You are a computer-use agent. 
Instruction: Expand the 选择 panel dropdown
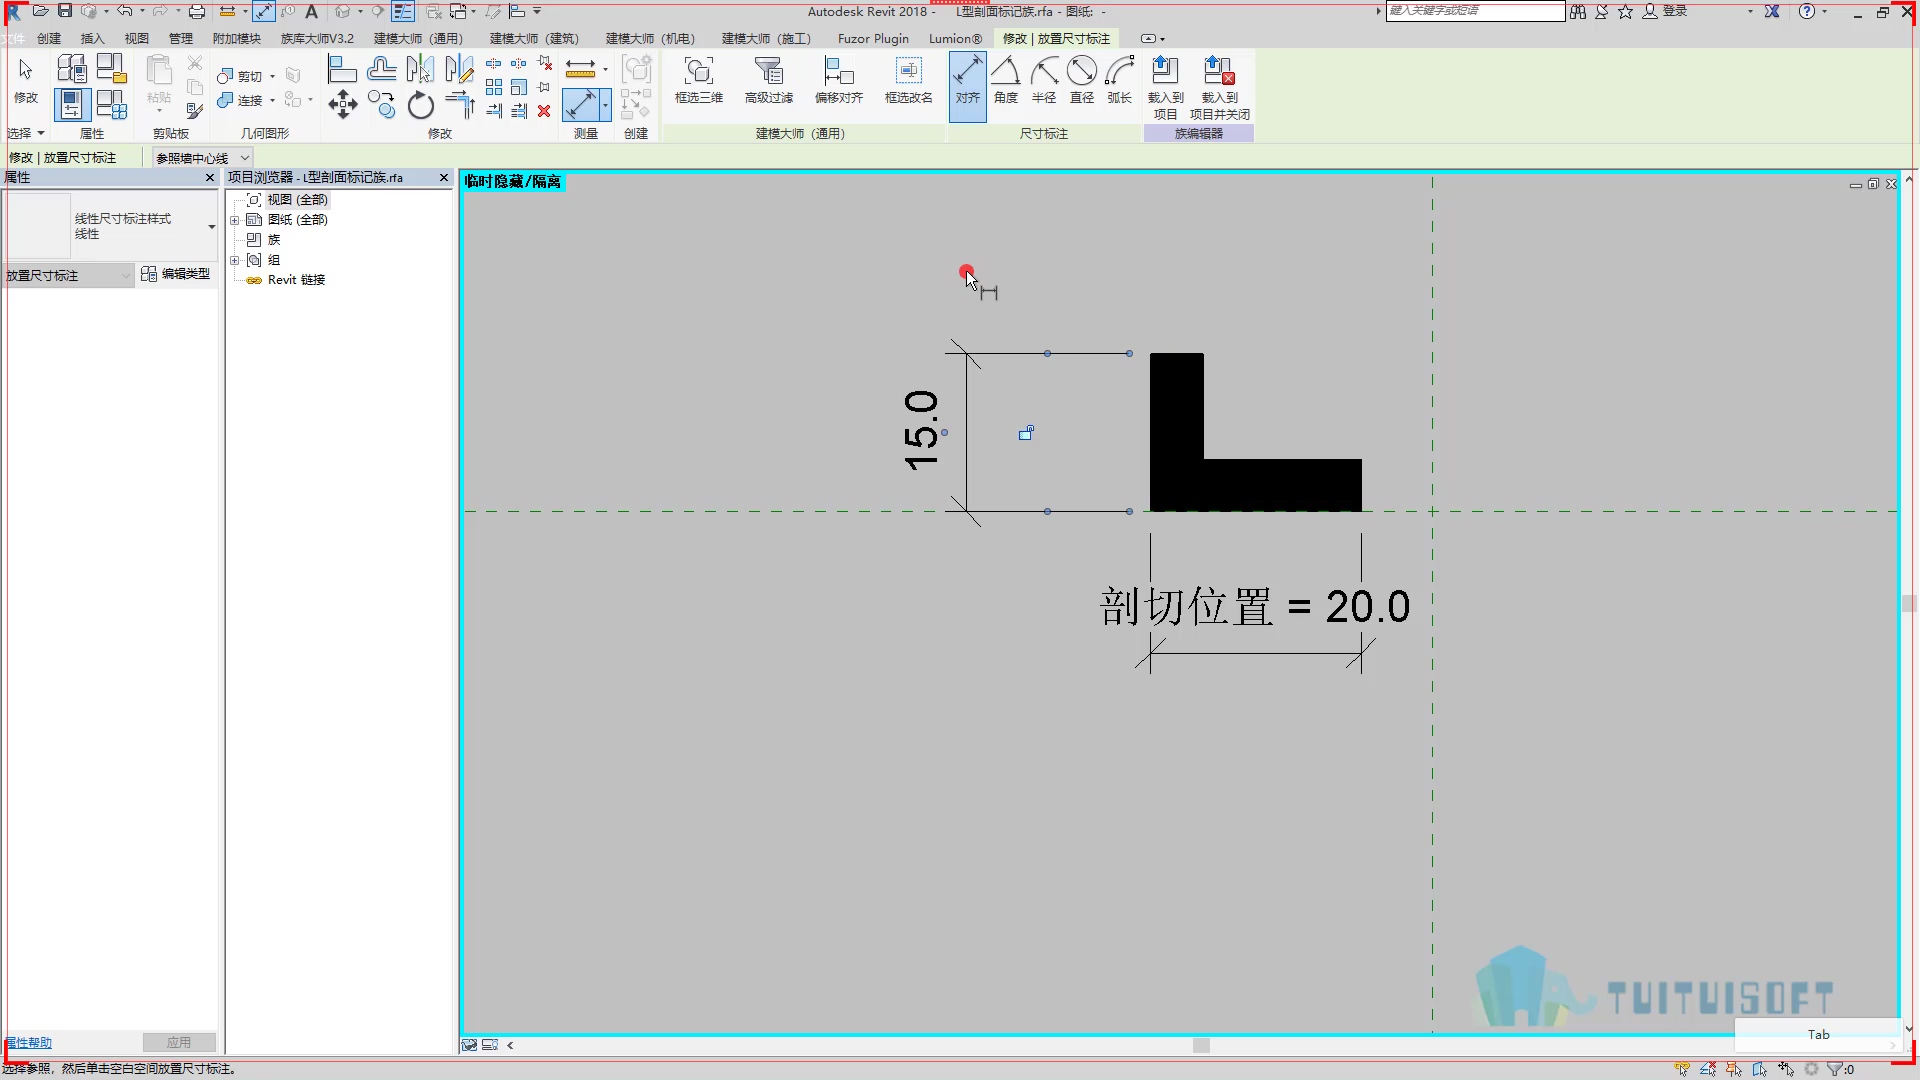pyautogui.click(x=26, y=133)
